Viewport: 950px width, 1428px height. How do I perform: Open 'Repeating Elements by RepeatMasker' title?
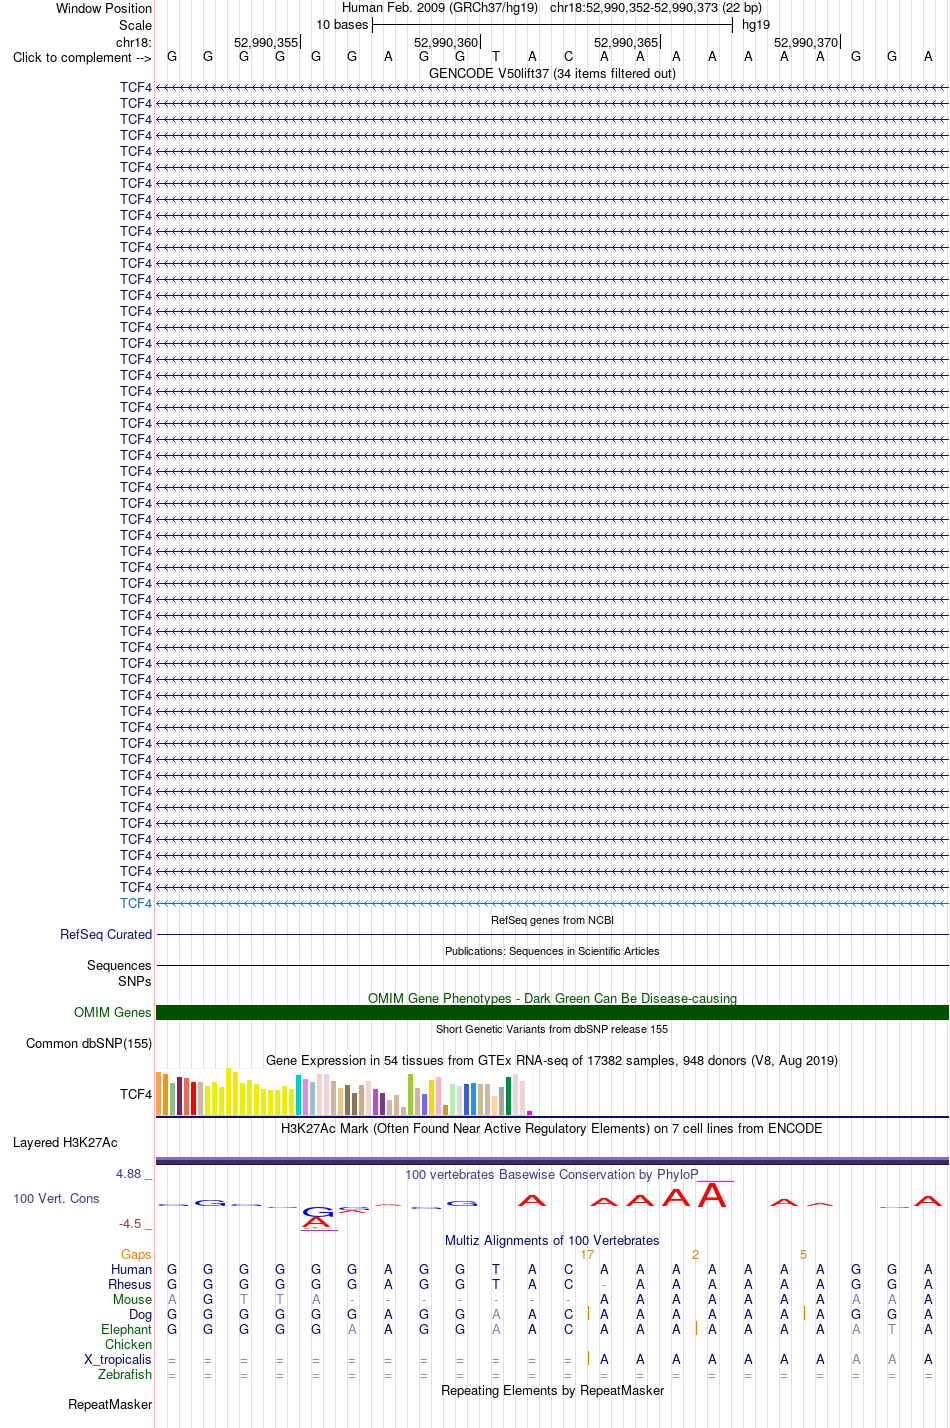552,1390
